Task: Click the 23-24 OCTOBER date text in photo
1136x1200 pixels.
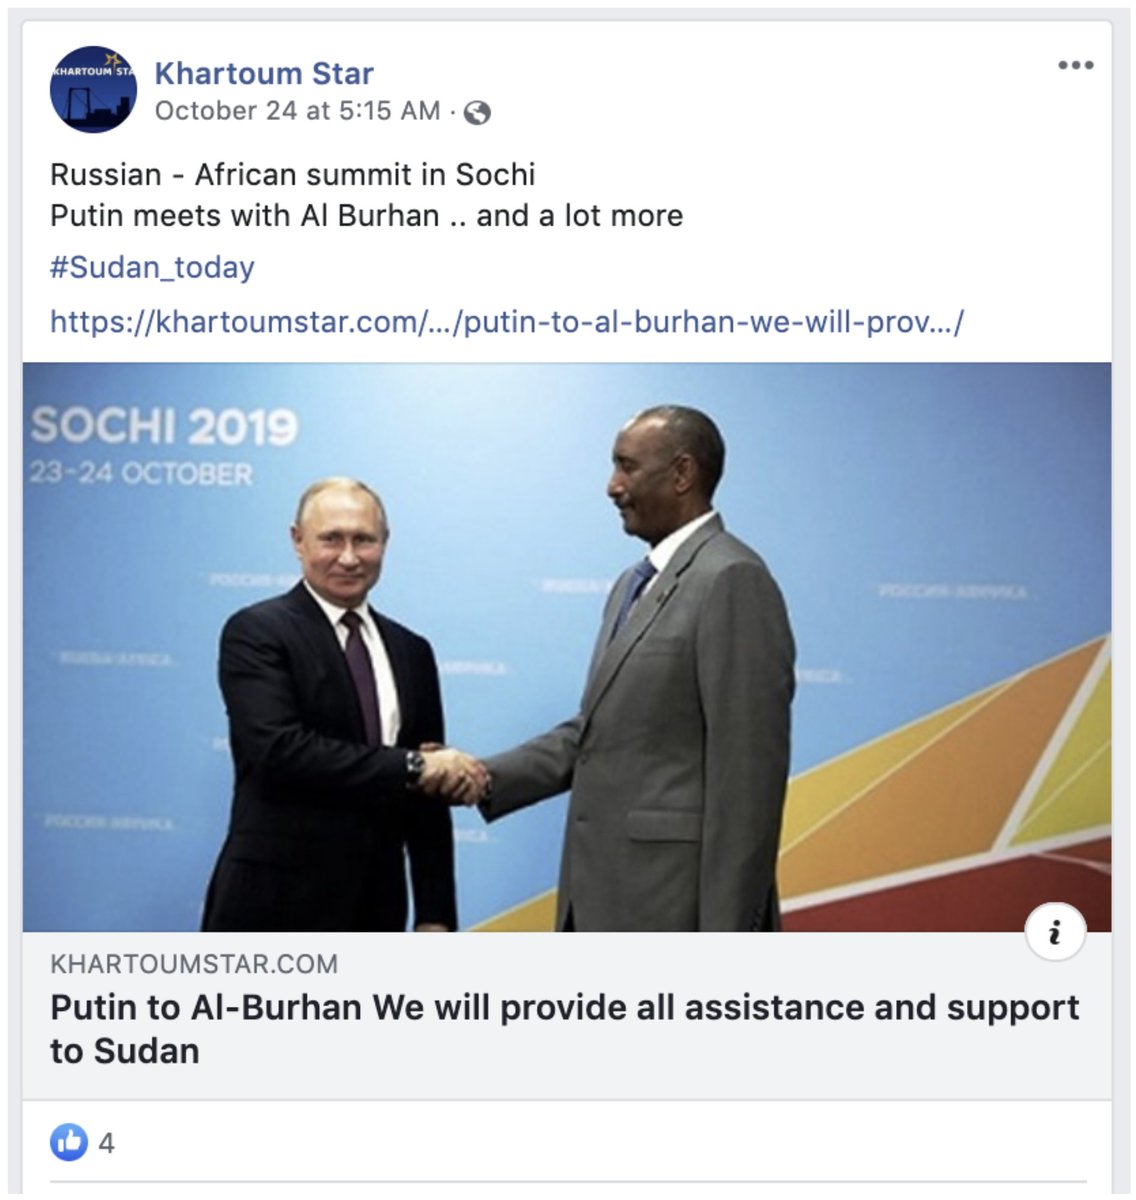Action: [x=141, y=472]
